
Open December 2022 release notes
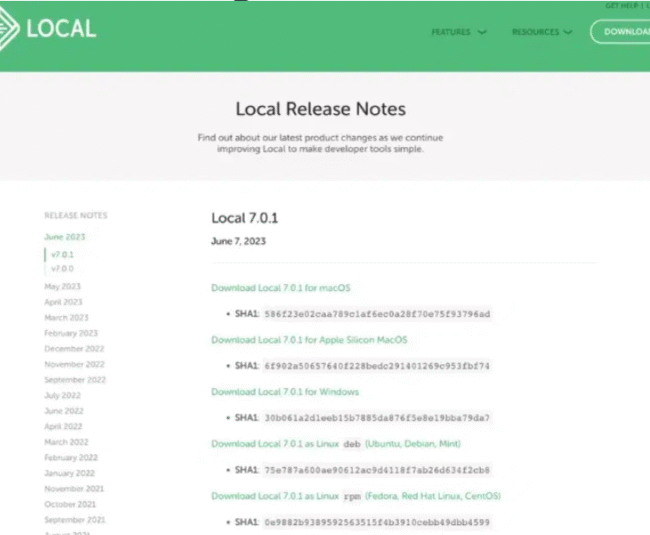point(74,349)
